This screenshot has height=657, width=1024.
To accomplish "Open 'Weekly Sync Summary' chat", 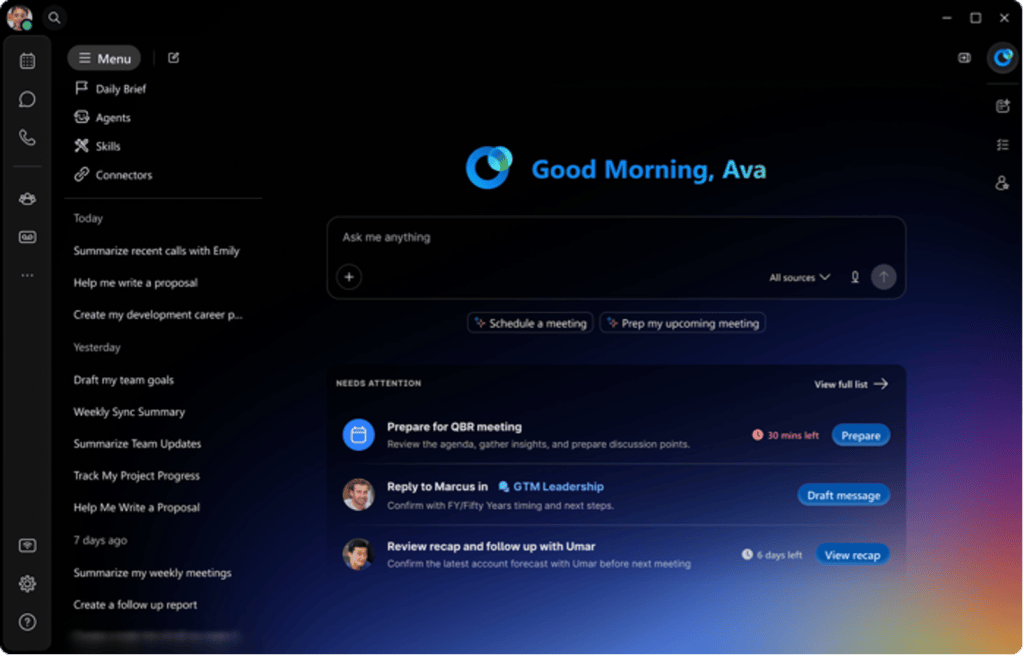I will (x=129, y=412).
